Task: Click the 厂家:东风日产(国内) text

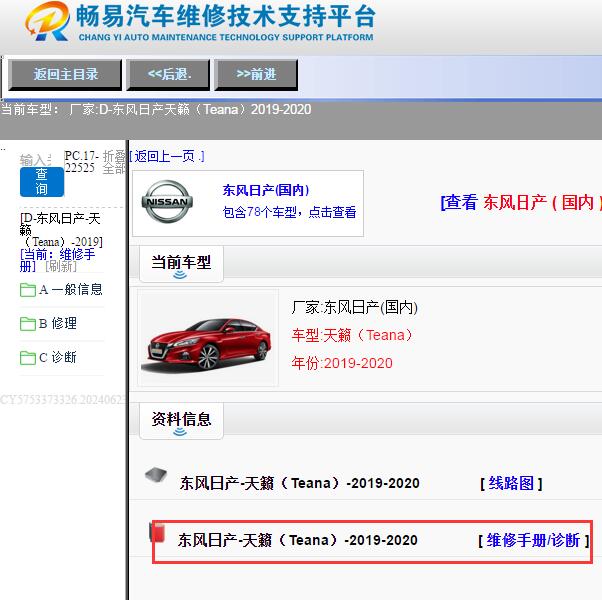Action: click(x=354, y=307)
